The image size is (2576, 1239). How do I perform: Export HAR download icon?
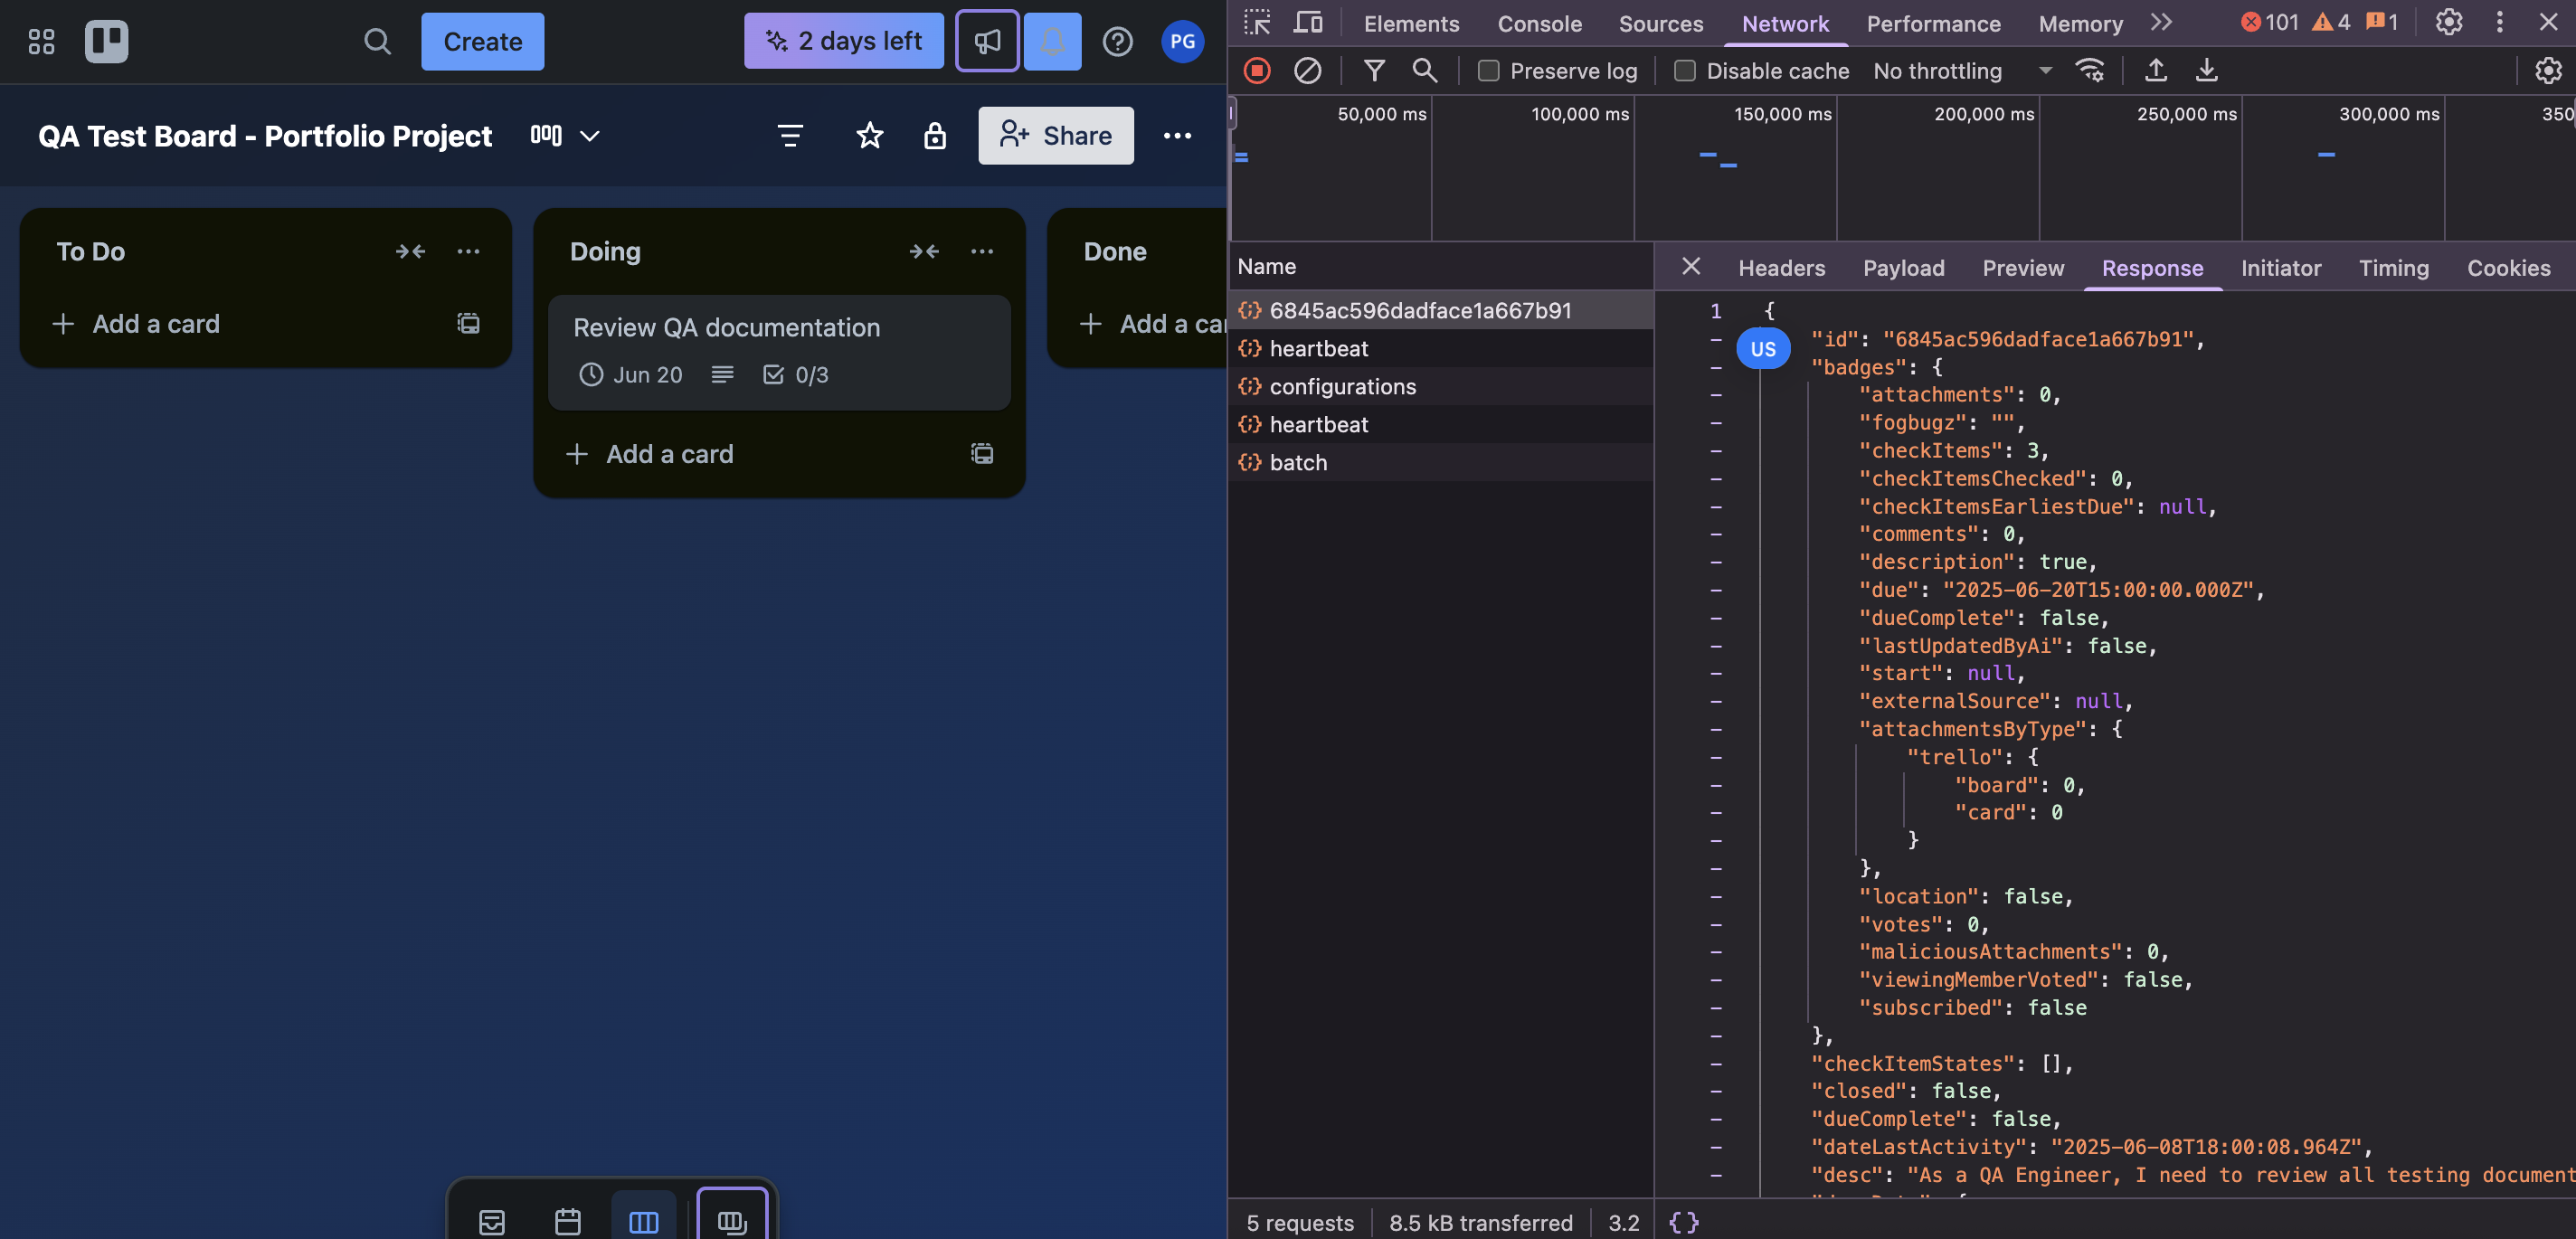[x=2206, y=70]
